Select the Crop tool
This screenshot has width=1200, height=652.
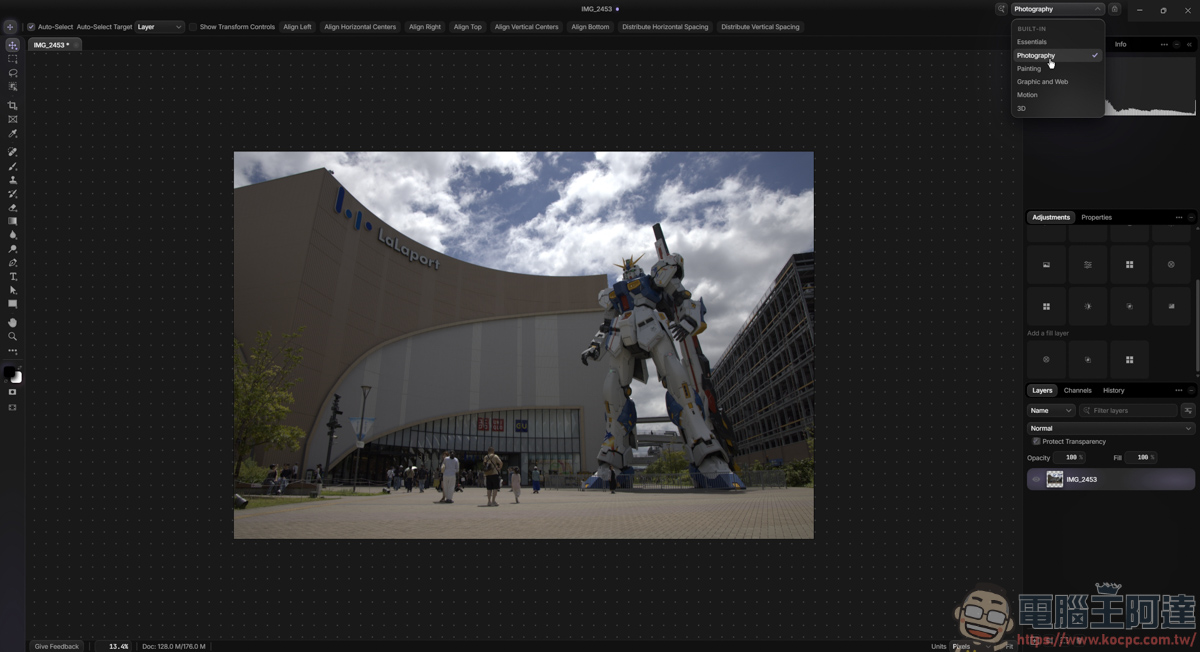tap(13, 105)
